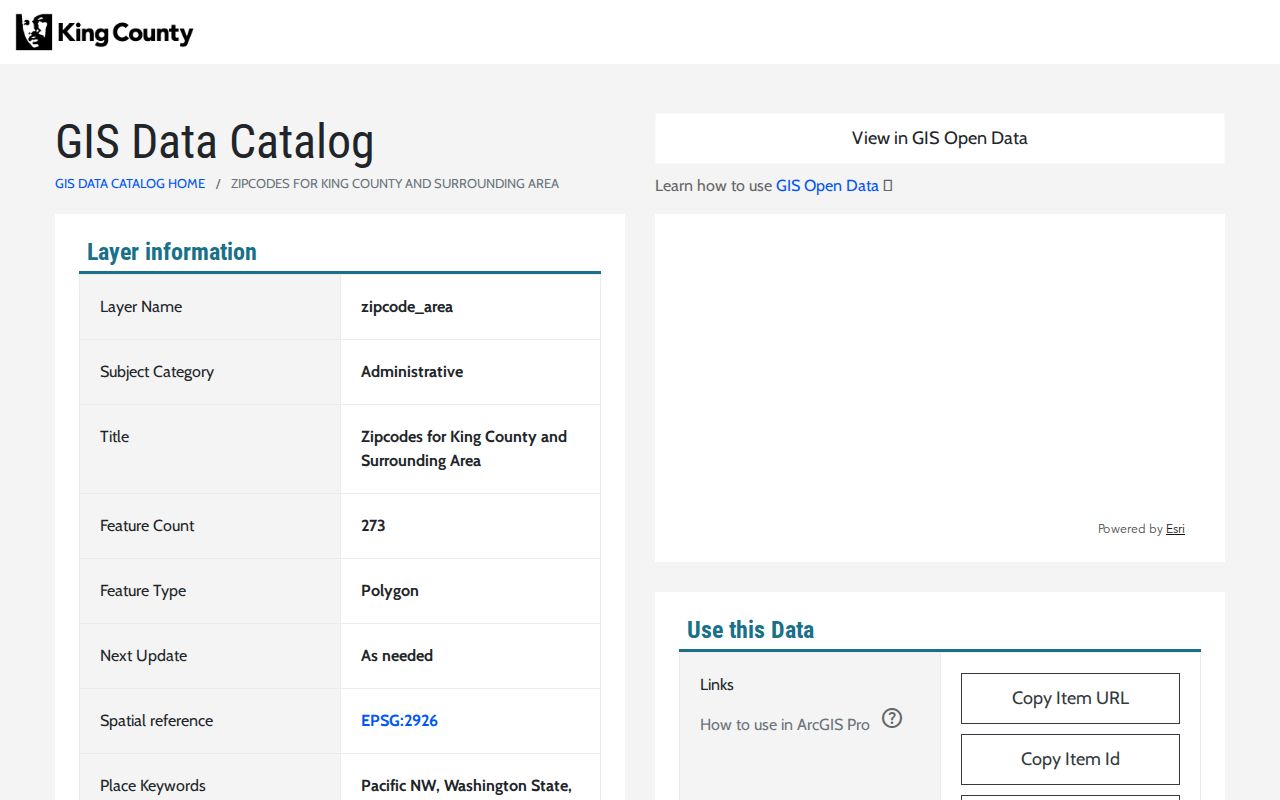Click the Zipcodes for King County title value

[464, 449]
